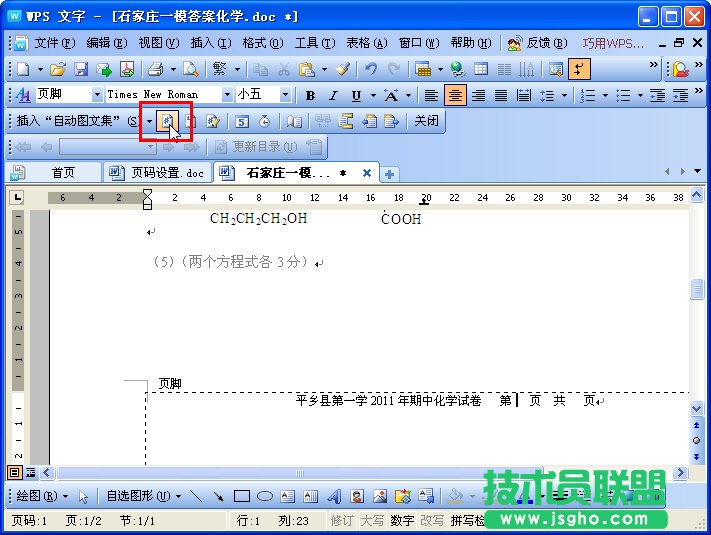Expand line spacing dropdown arrow
The image size is (711, 535).
click(x=565, y=95)
